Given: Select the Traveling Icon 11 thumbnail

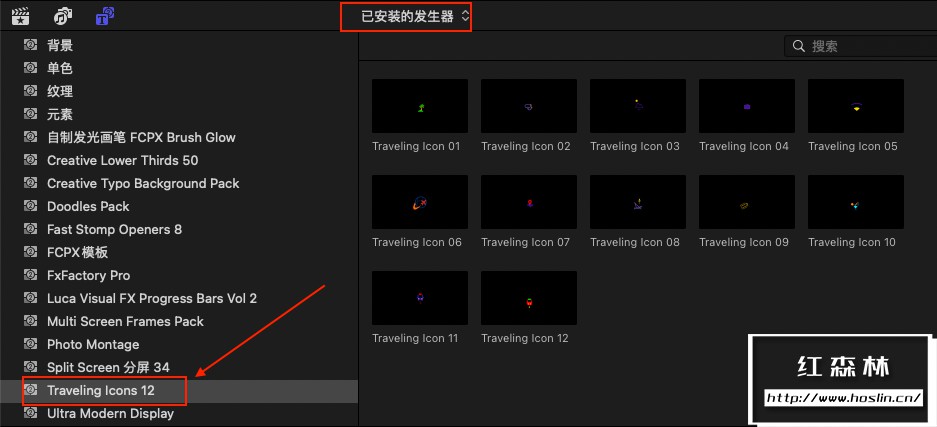Looking at the screenshot, I should coord(420,298).
